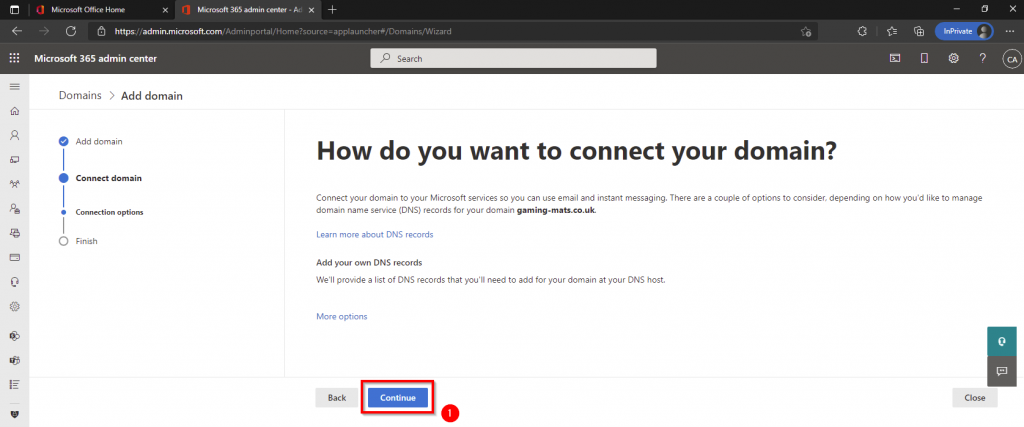Screen dimensions: 1024x427
Task: Open the Teams admin center icon
Action: click(x=14, y=360)
